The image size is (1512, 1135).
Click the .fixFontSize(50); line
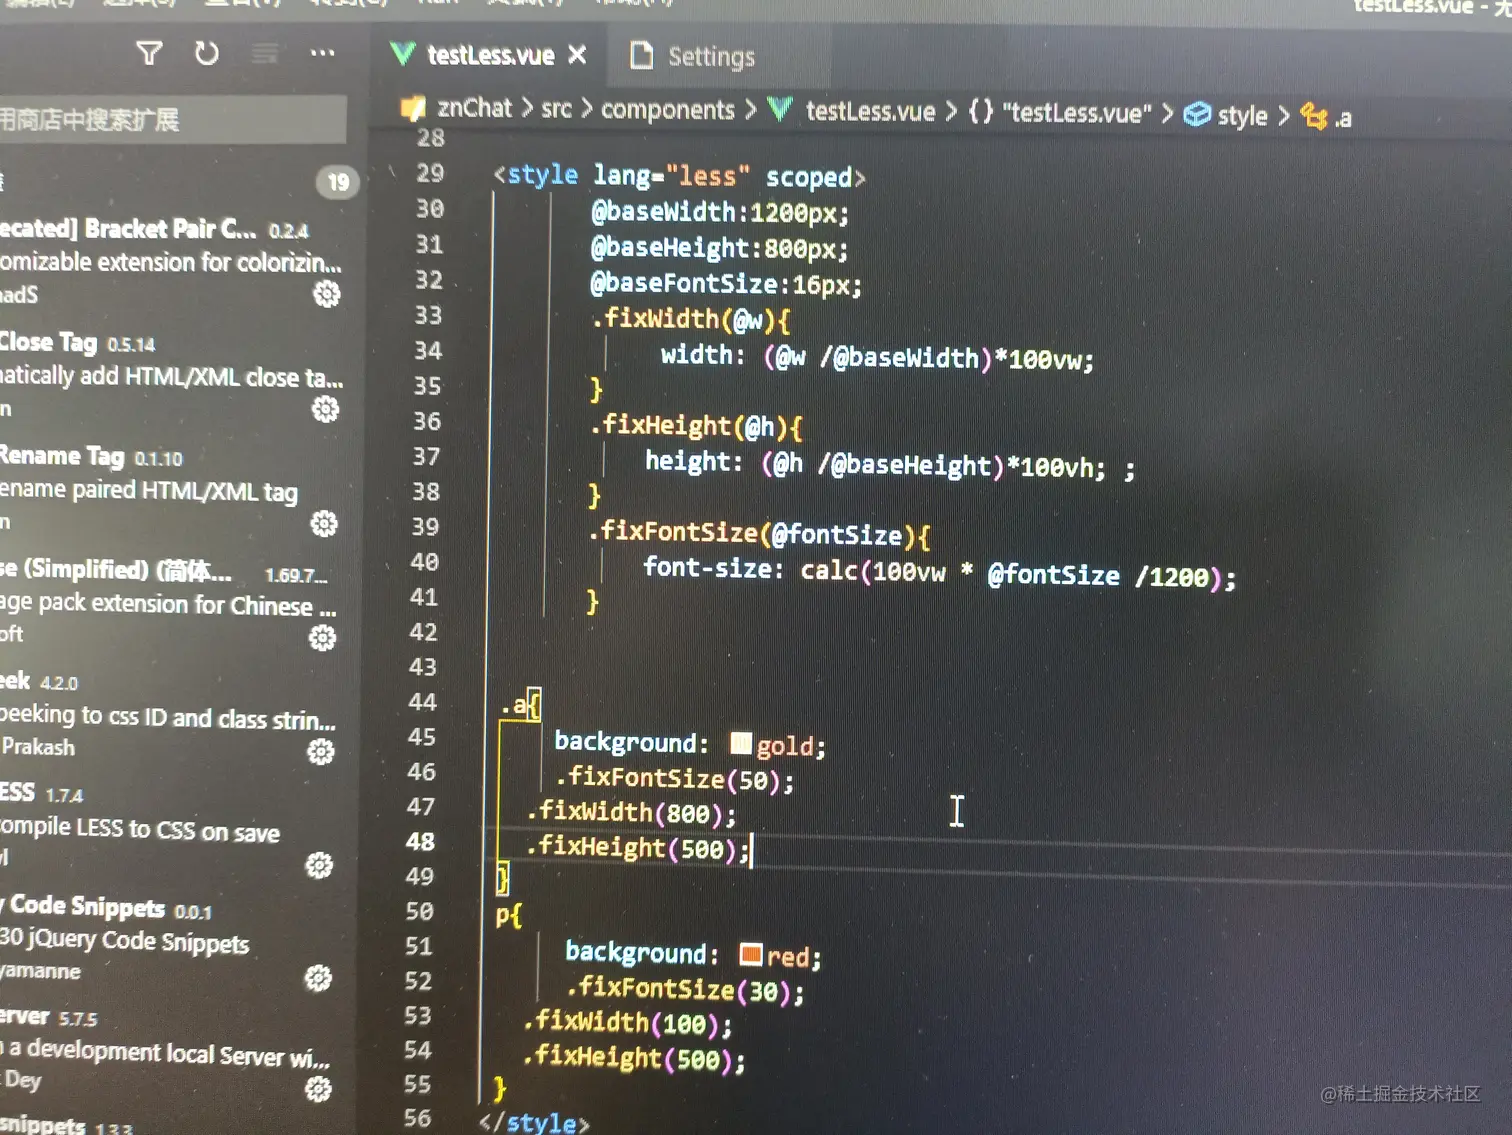pos(675,779)
